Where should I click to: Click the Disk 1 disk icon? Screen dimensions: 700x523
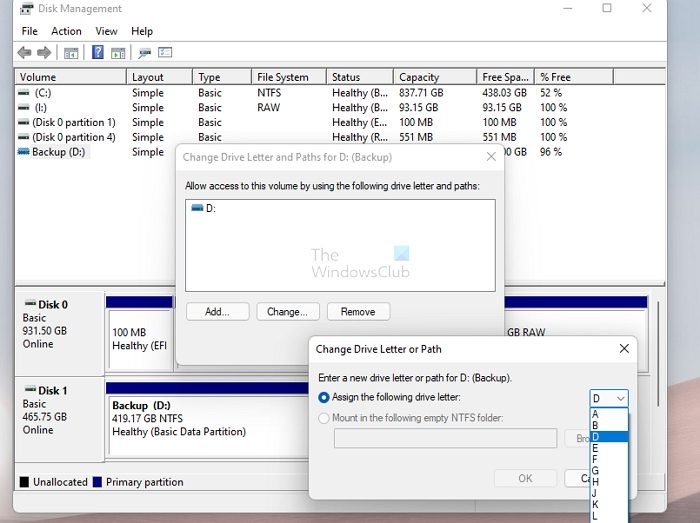pos(30,389)
